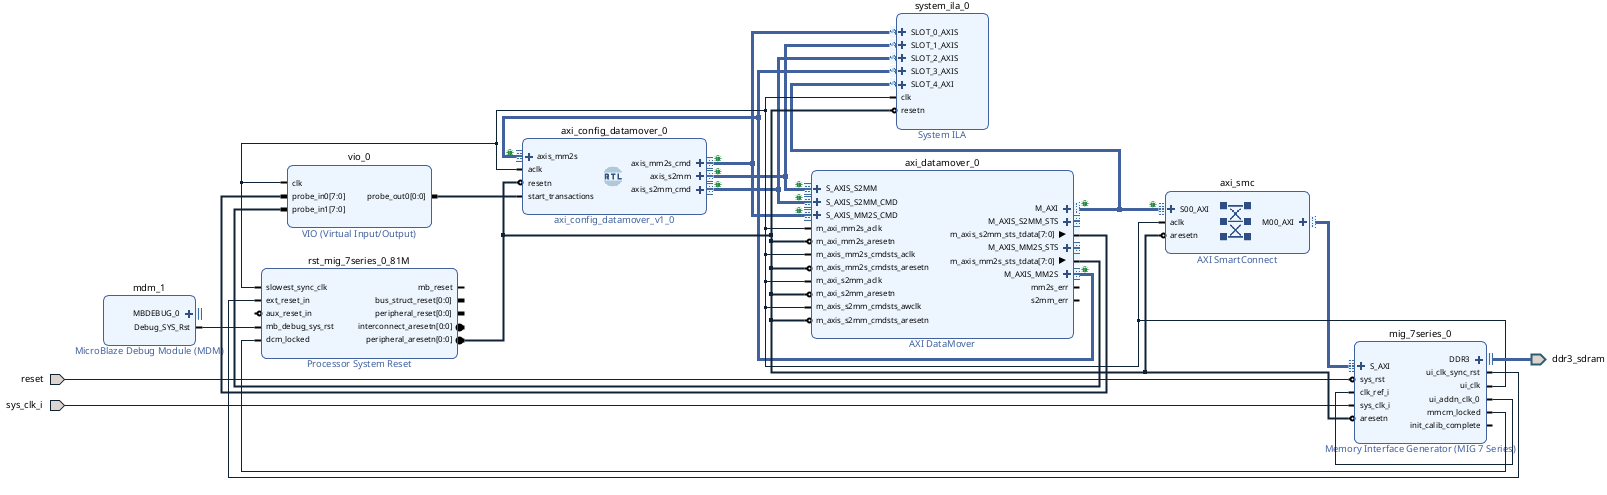Image resolution: width=1607 pixels, height=495 pixels.
Task: Click the green debug marker beside axis_mm2s
Action: pyautogui.click(x=510, y=153)
